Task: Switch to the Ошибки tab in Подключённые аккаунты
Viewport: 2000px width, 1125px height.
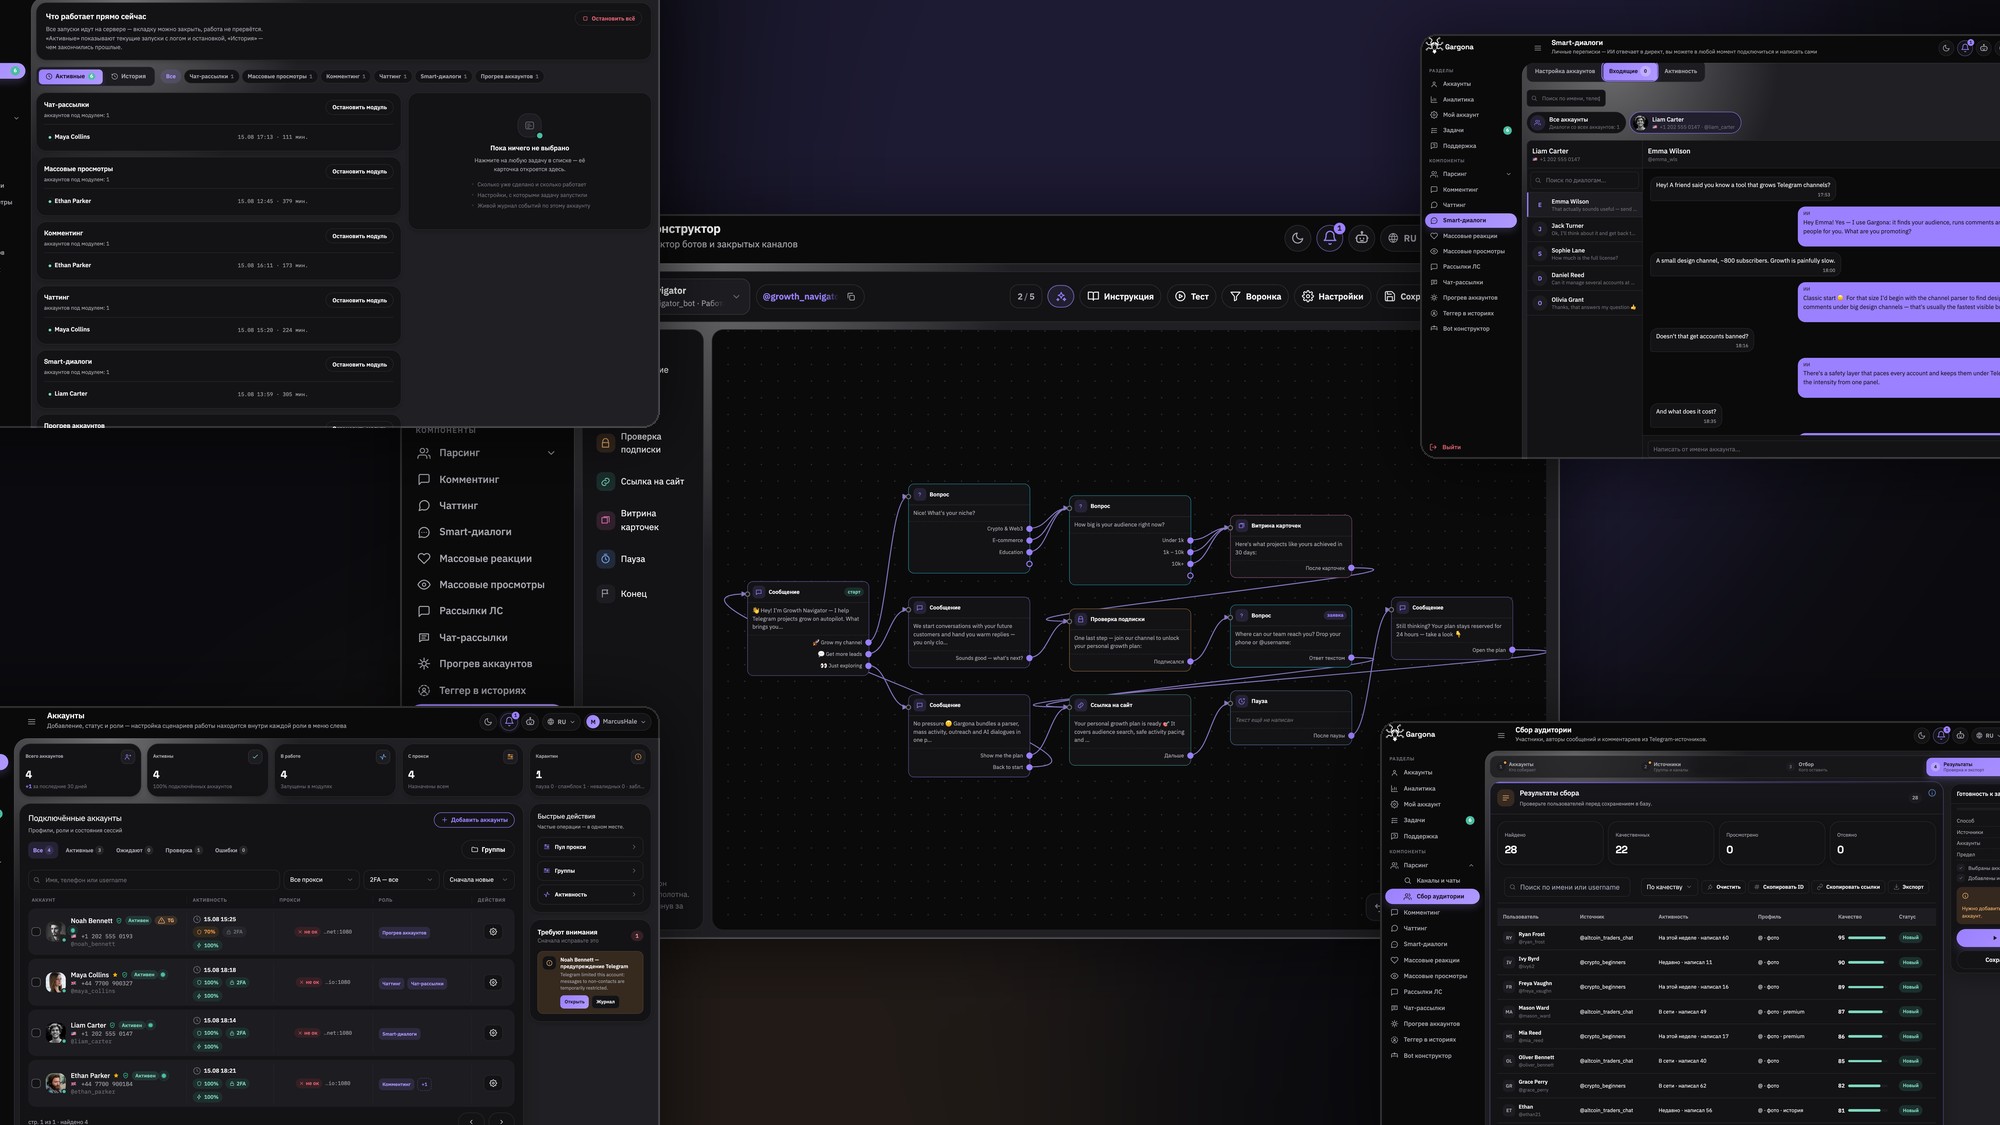Action: [231, 850]
